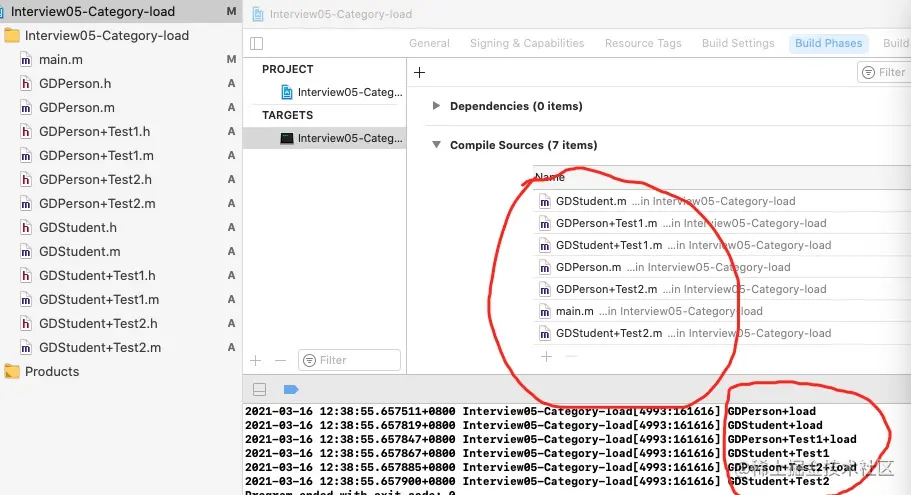Toggle the debug area hide button

(x=260, y=389)
